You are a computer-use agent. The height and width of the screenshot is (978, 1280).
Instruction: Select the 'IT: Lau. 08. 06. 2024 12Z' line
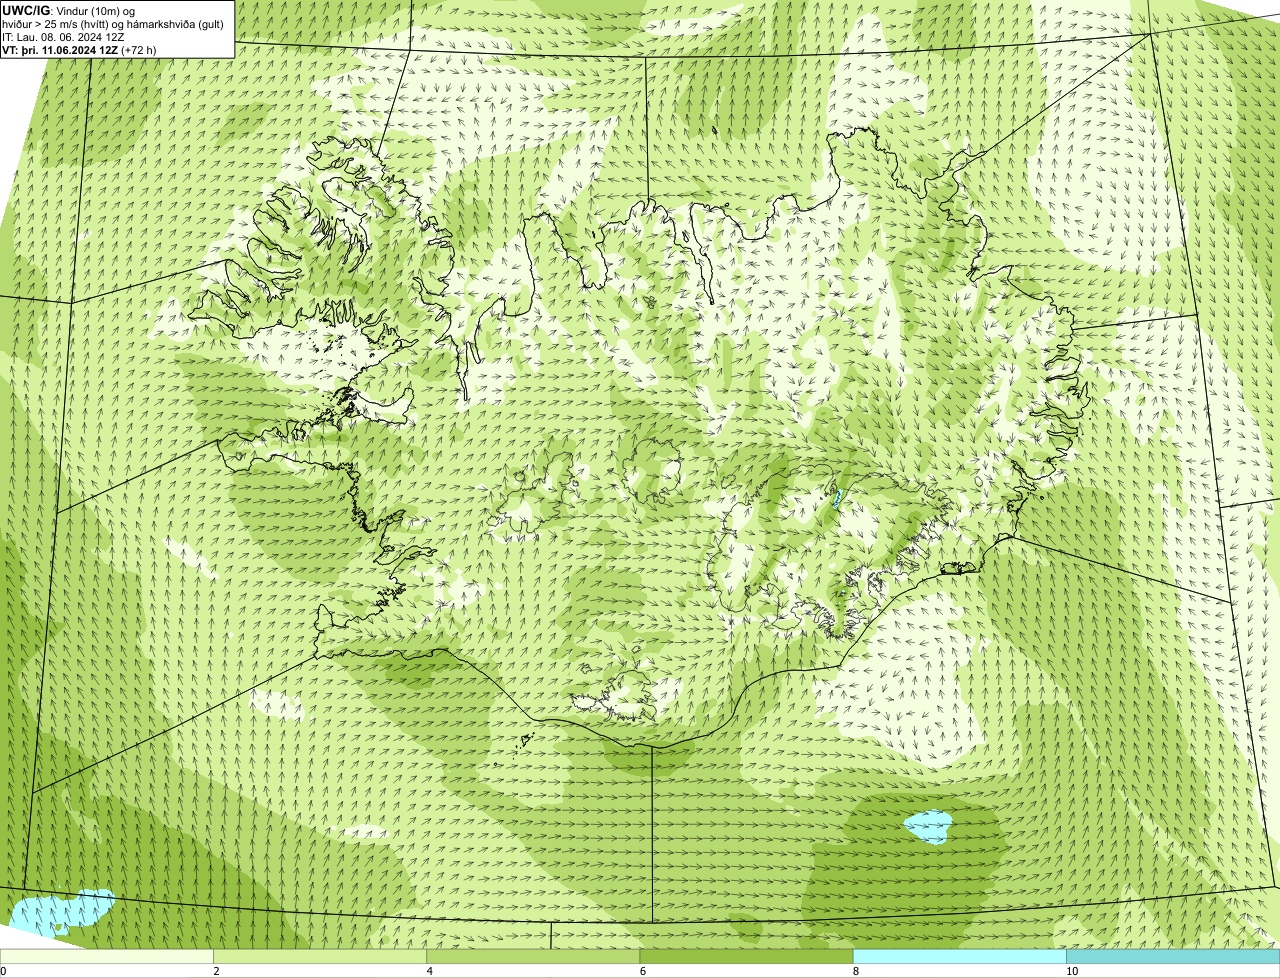63,36
